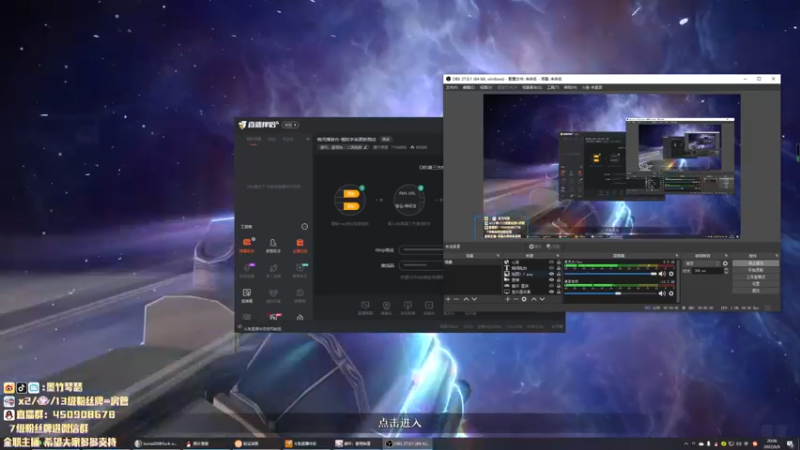This screenshot has width=800, height=450.
Task: Pop out the Scene Transitions dock header icon
Action: (x=727, y=256)
